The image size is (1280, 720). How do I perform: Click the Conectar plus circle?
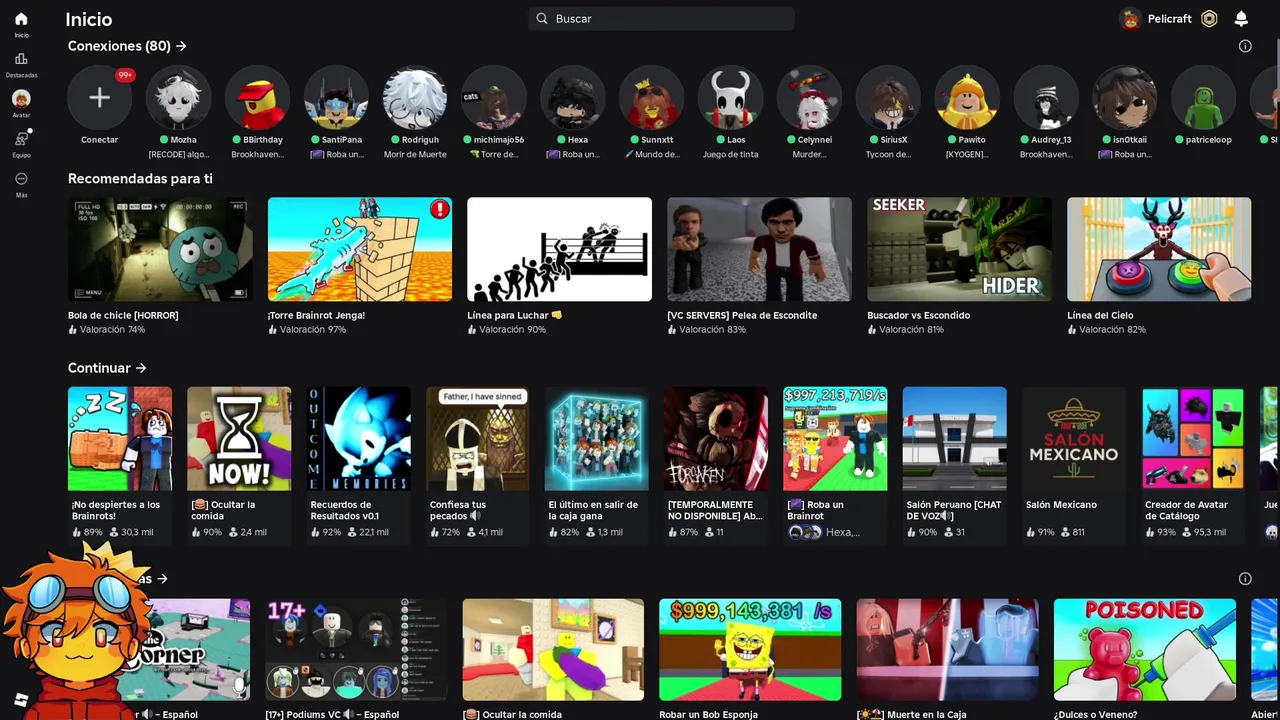99,97
